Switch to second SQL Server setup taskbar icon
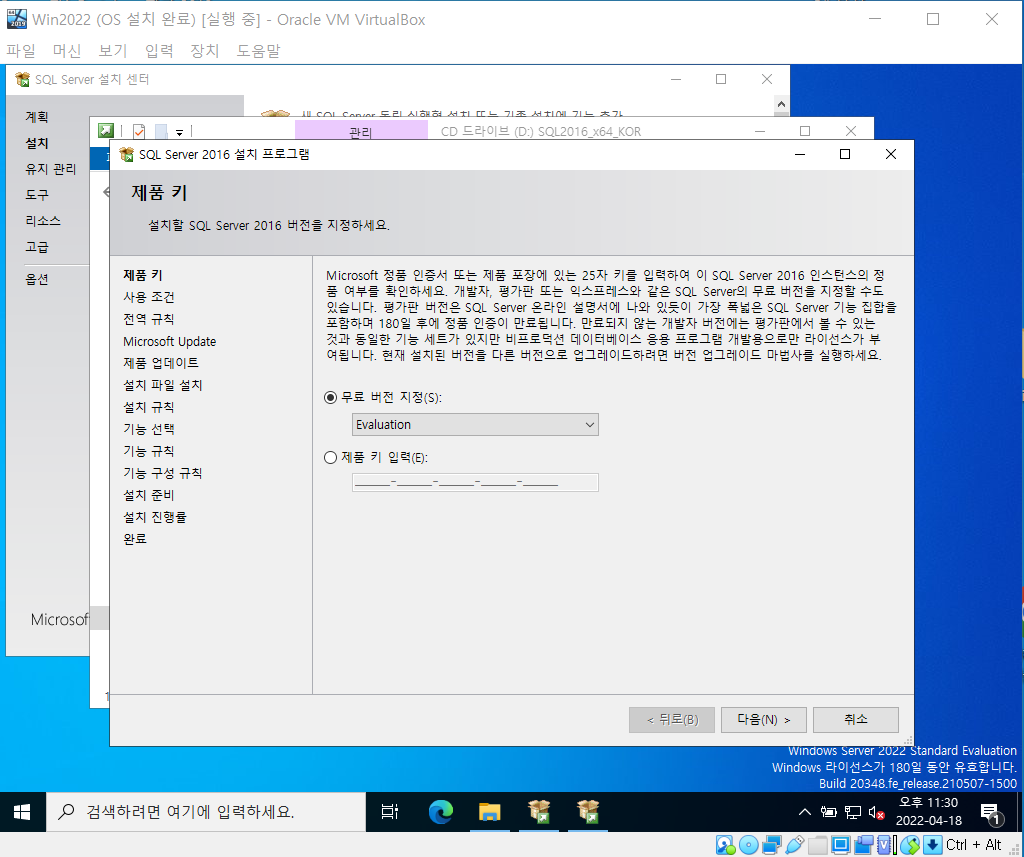Viewport: 1024px width, 857px height. pyautogui.click(x=588, y=812)
